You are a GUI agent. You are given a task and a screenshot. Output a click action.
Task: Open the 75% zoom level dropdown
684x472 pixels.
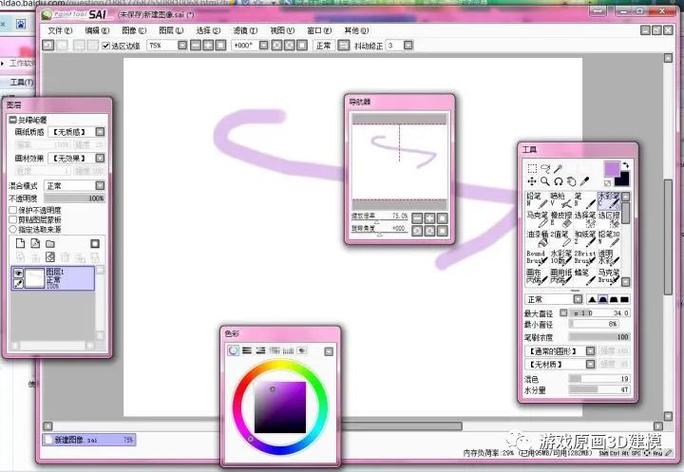tap(182, 45)
